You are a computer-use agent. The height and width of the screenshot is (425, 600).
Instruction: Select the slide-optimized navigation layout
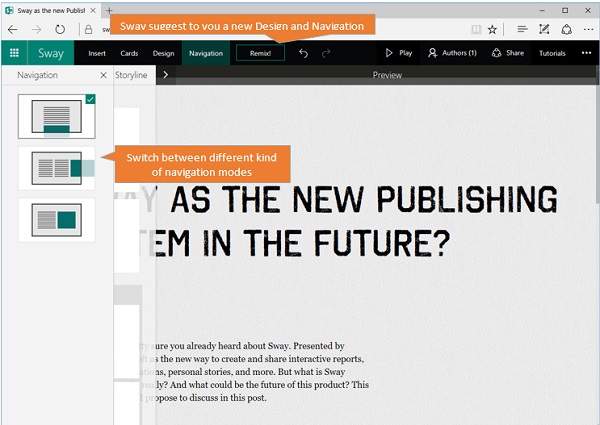(57, 220)
